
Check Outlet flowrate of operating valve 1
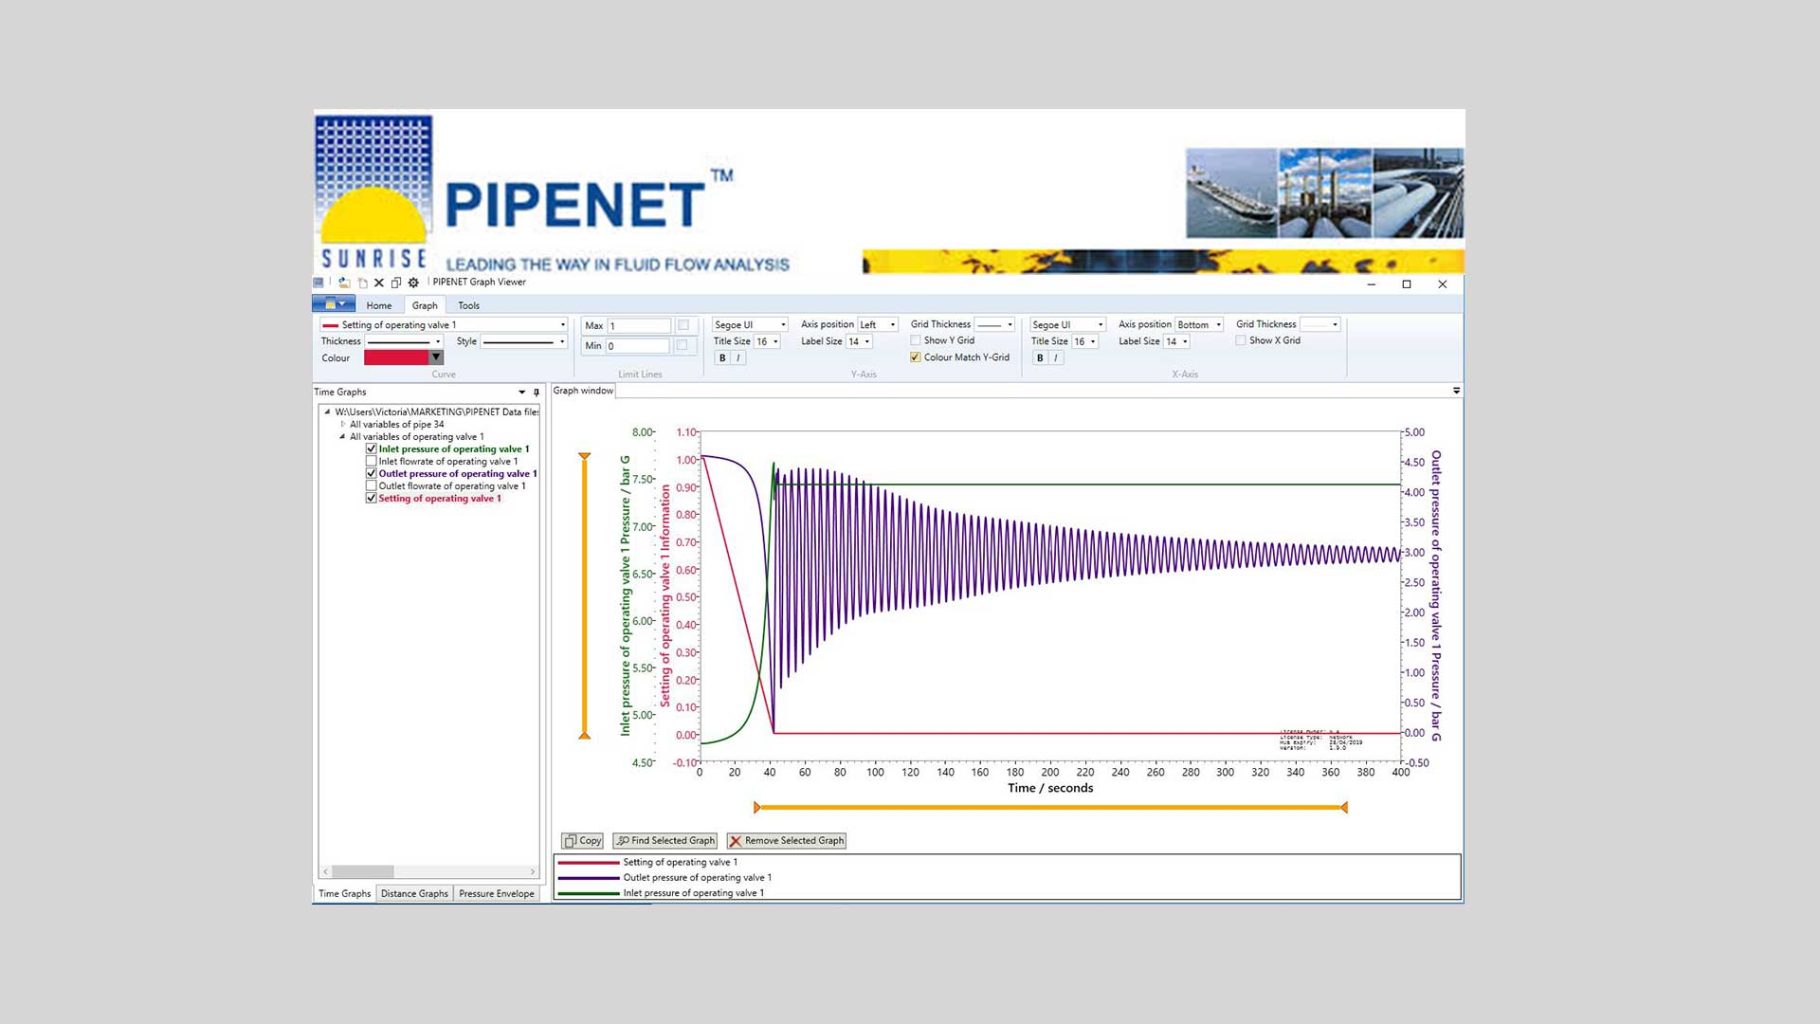point(371,486)
